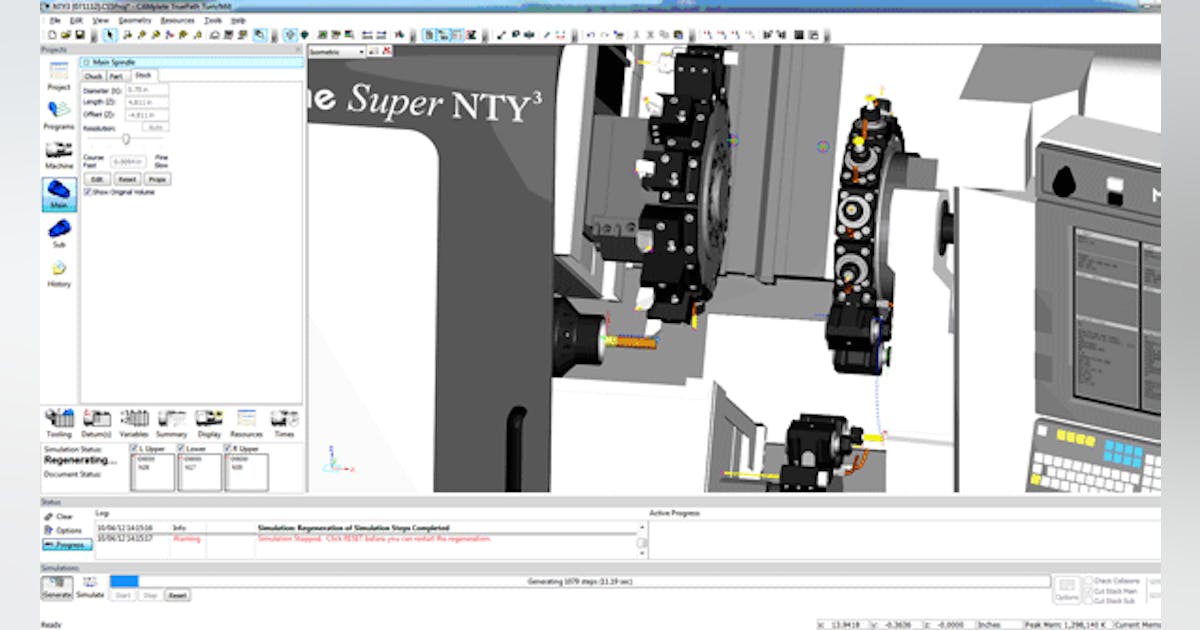The height and width of the screenshot is (630, 1200).
Task: Uncheck the Show Original Volume checkbox
Action: tap(88, 191)
